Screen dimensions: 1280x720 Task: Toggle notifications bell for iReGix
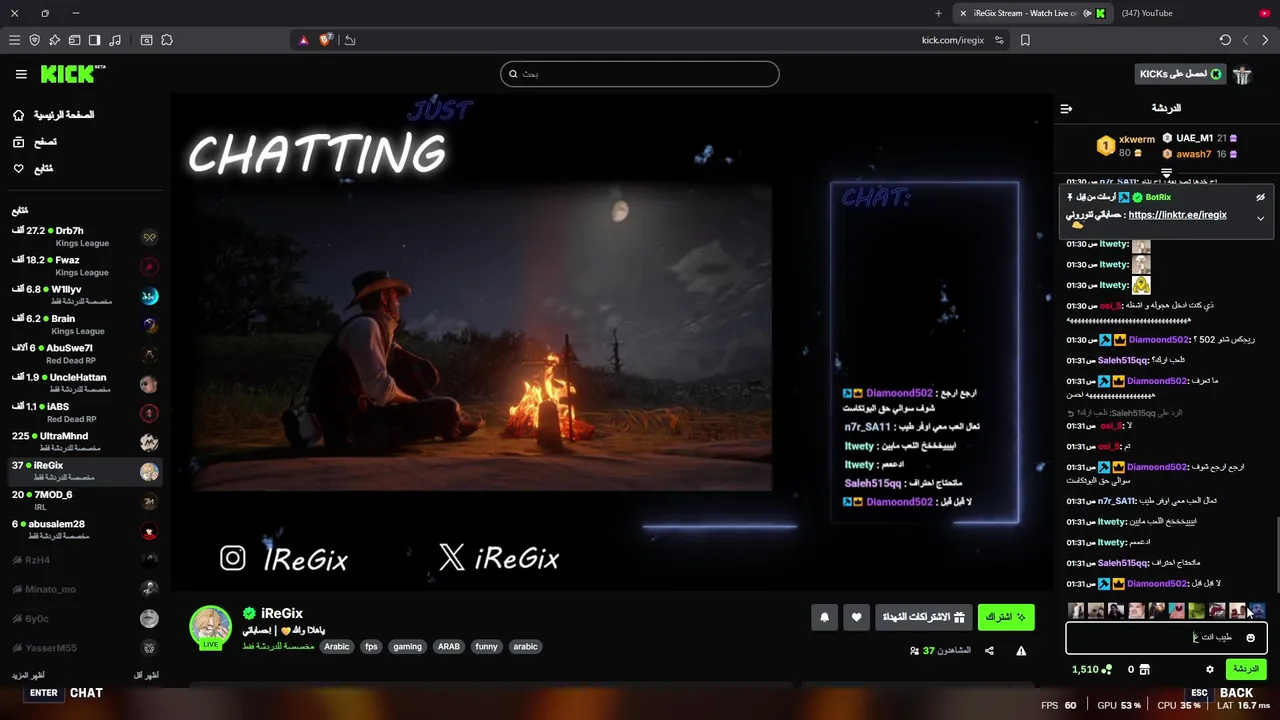coord(824,618)
